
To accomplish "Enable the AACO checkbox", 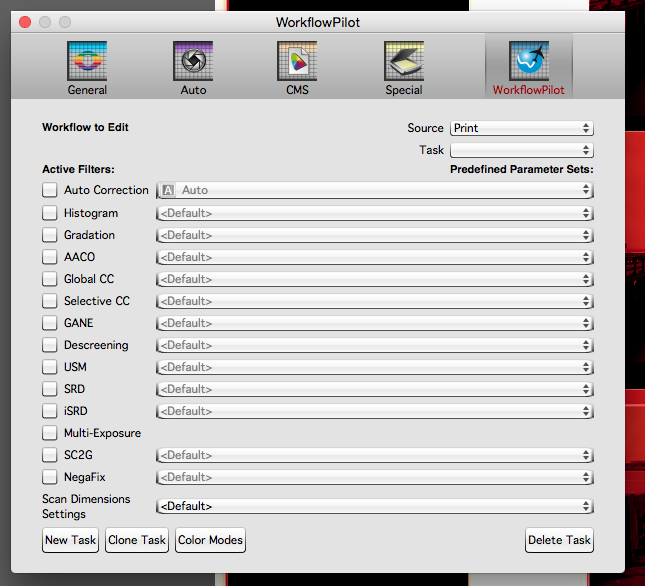I will coord(50,257).
